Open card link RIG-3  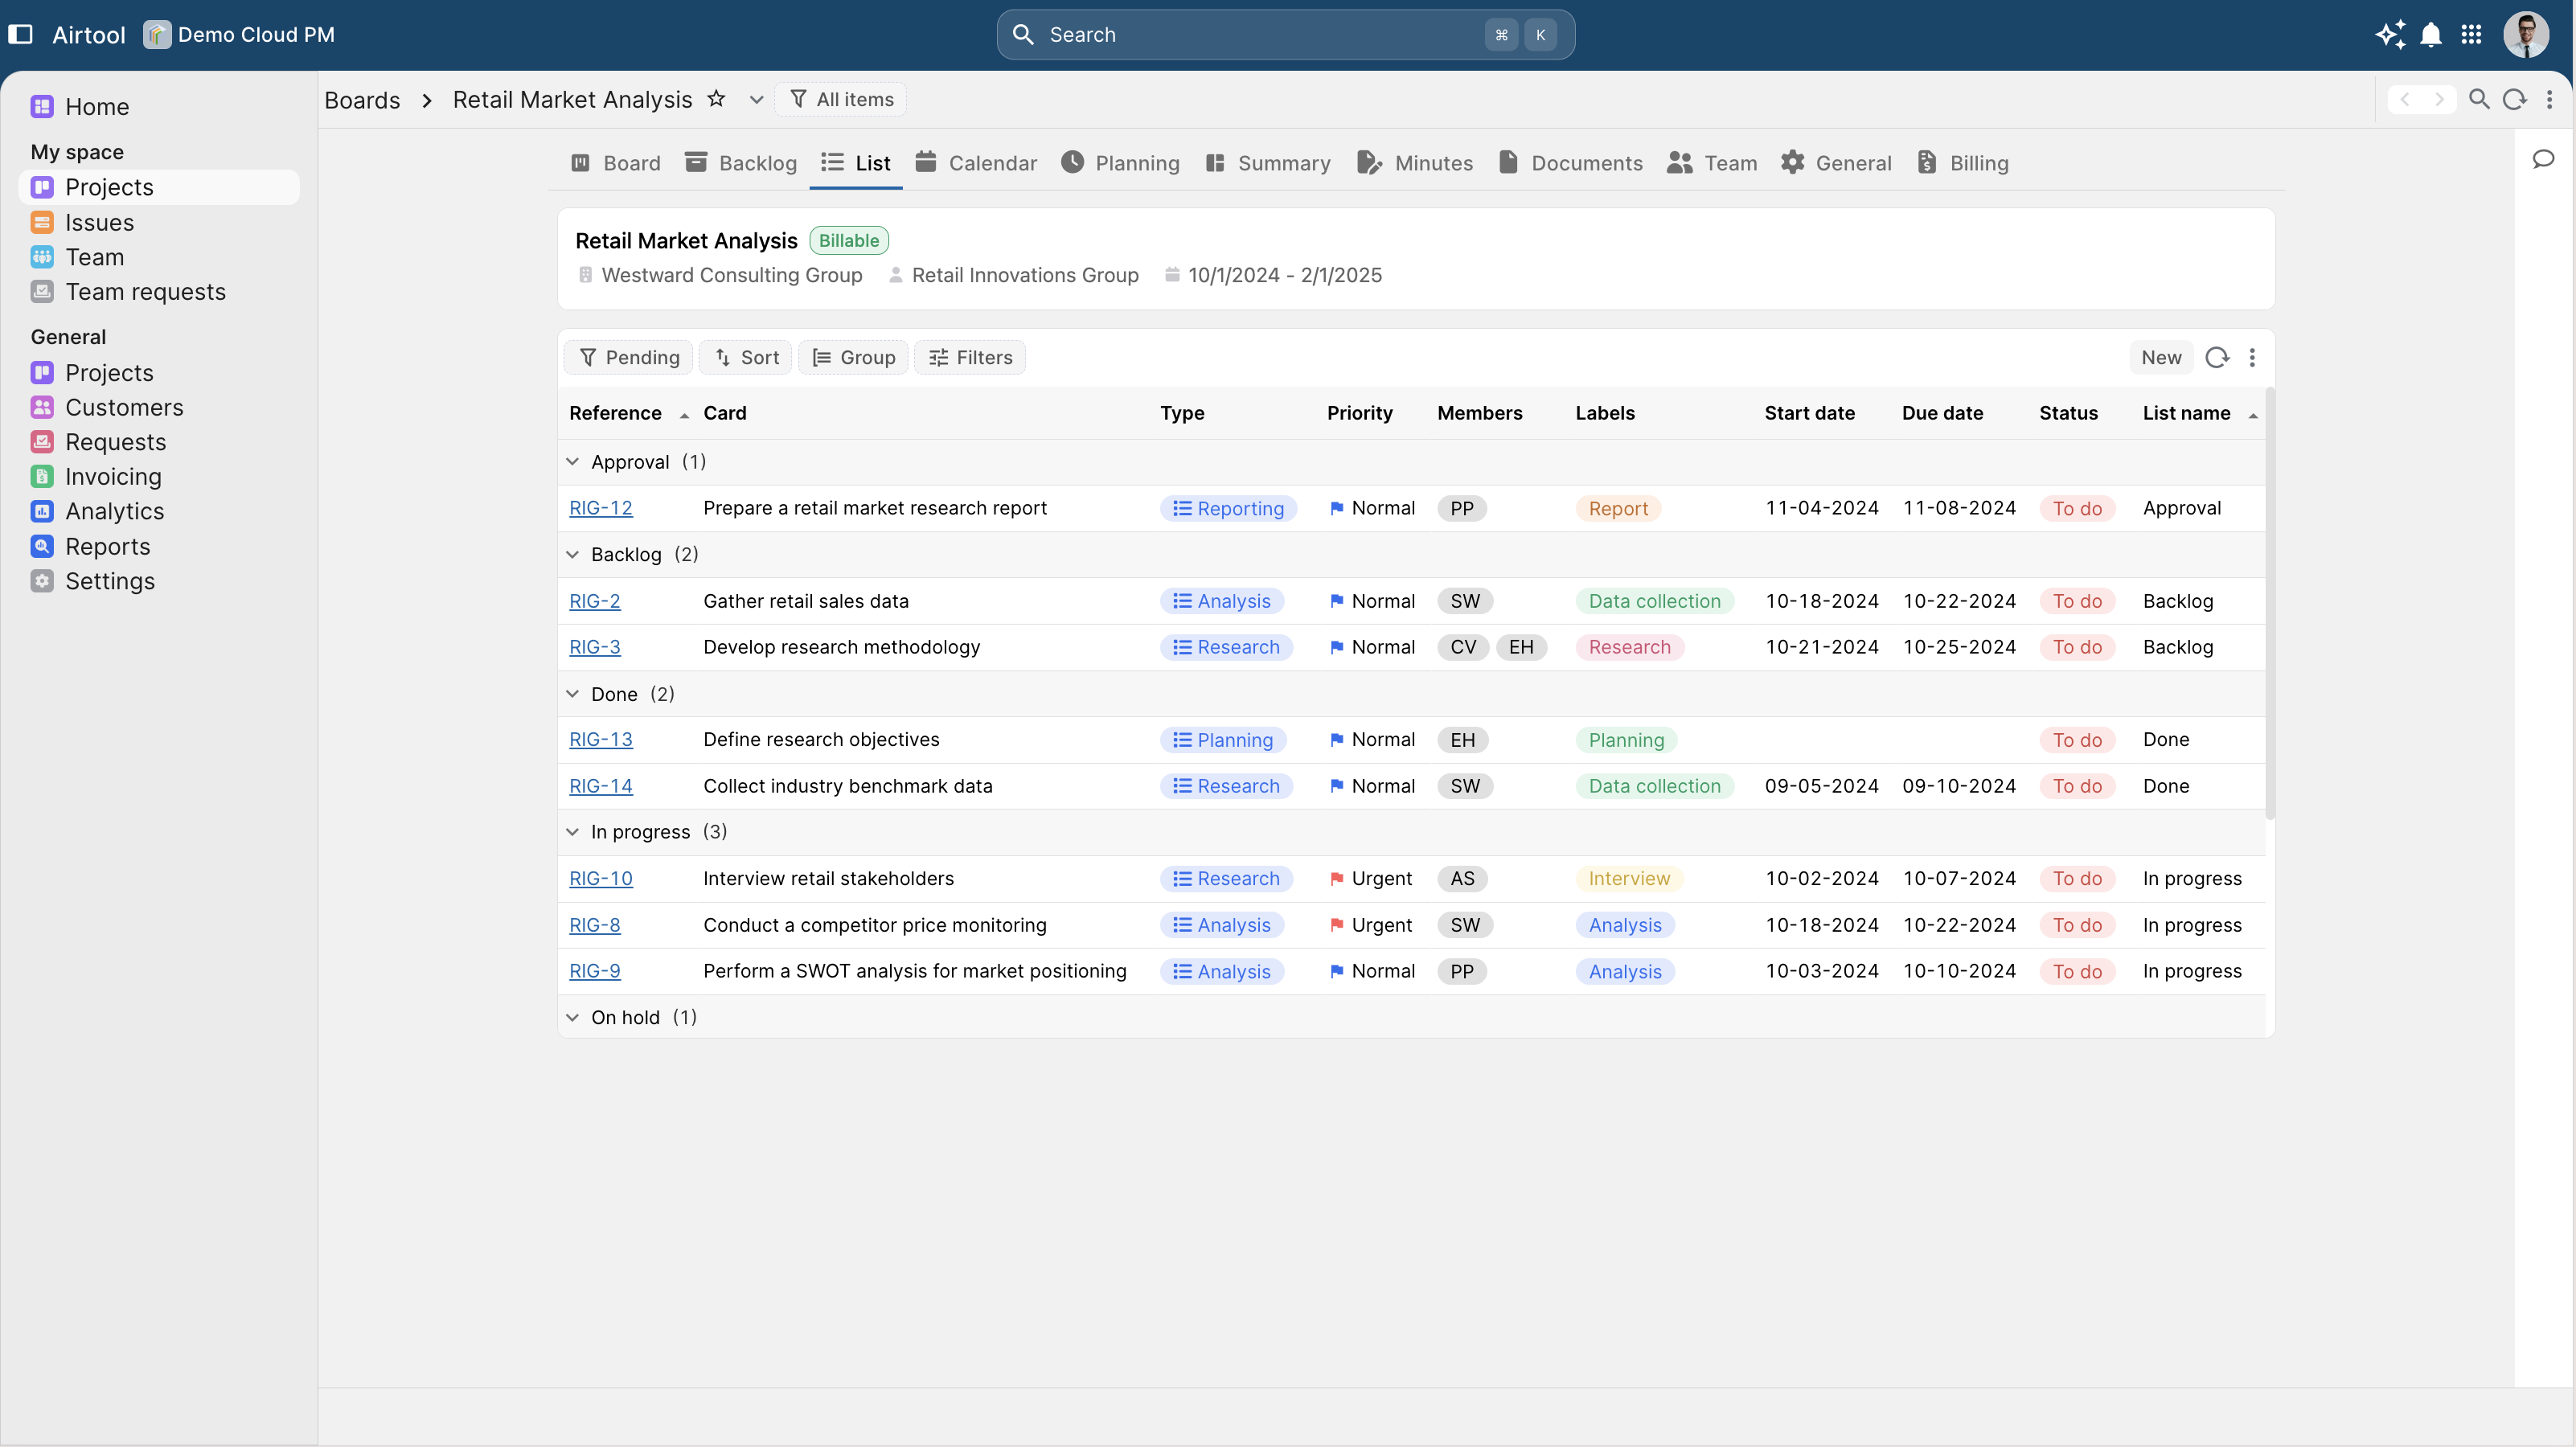pos(595,647)
